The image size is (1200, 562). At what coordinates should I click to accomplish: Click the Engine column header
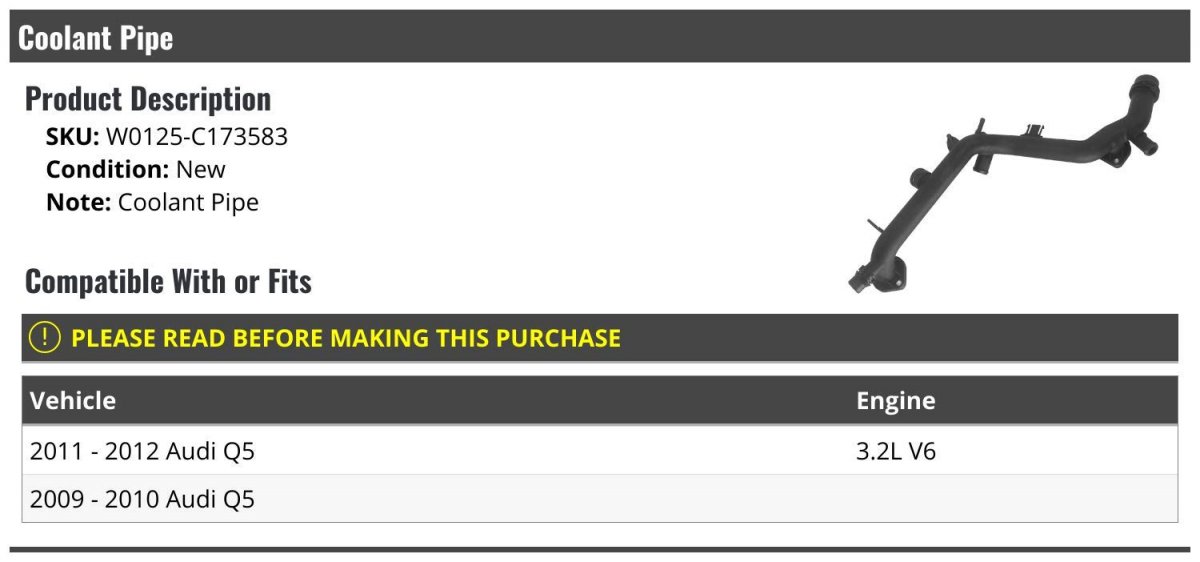click(896, 402)
